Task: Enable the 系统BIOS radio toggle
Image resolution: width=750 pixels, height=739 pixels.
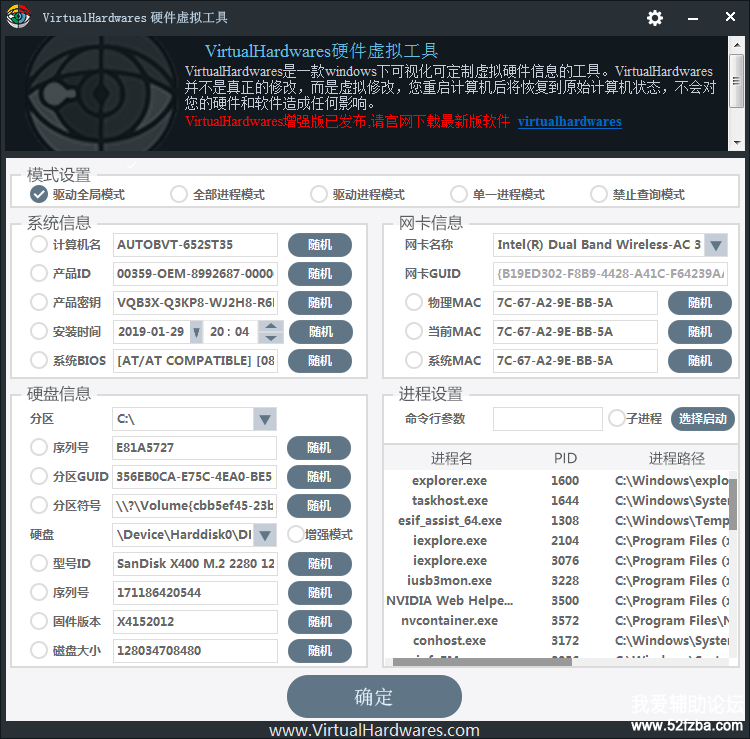Action: tap(39, 360)
